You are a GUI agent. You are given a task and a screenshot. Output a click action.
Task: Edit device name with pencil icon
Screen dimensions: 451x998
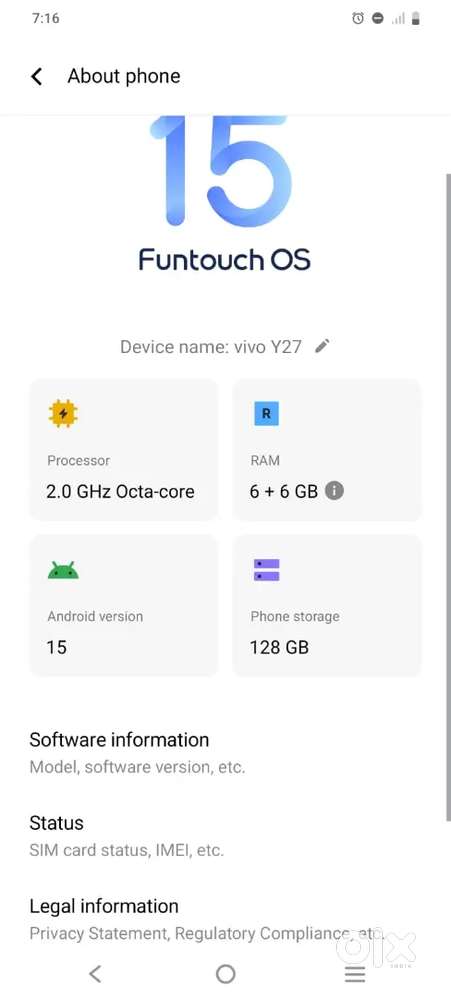click(323, 346)
